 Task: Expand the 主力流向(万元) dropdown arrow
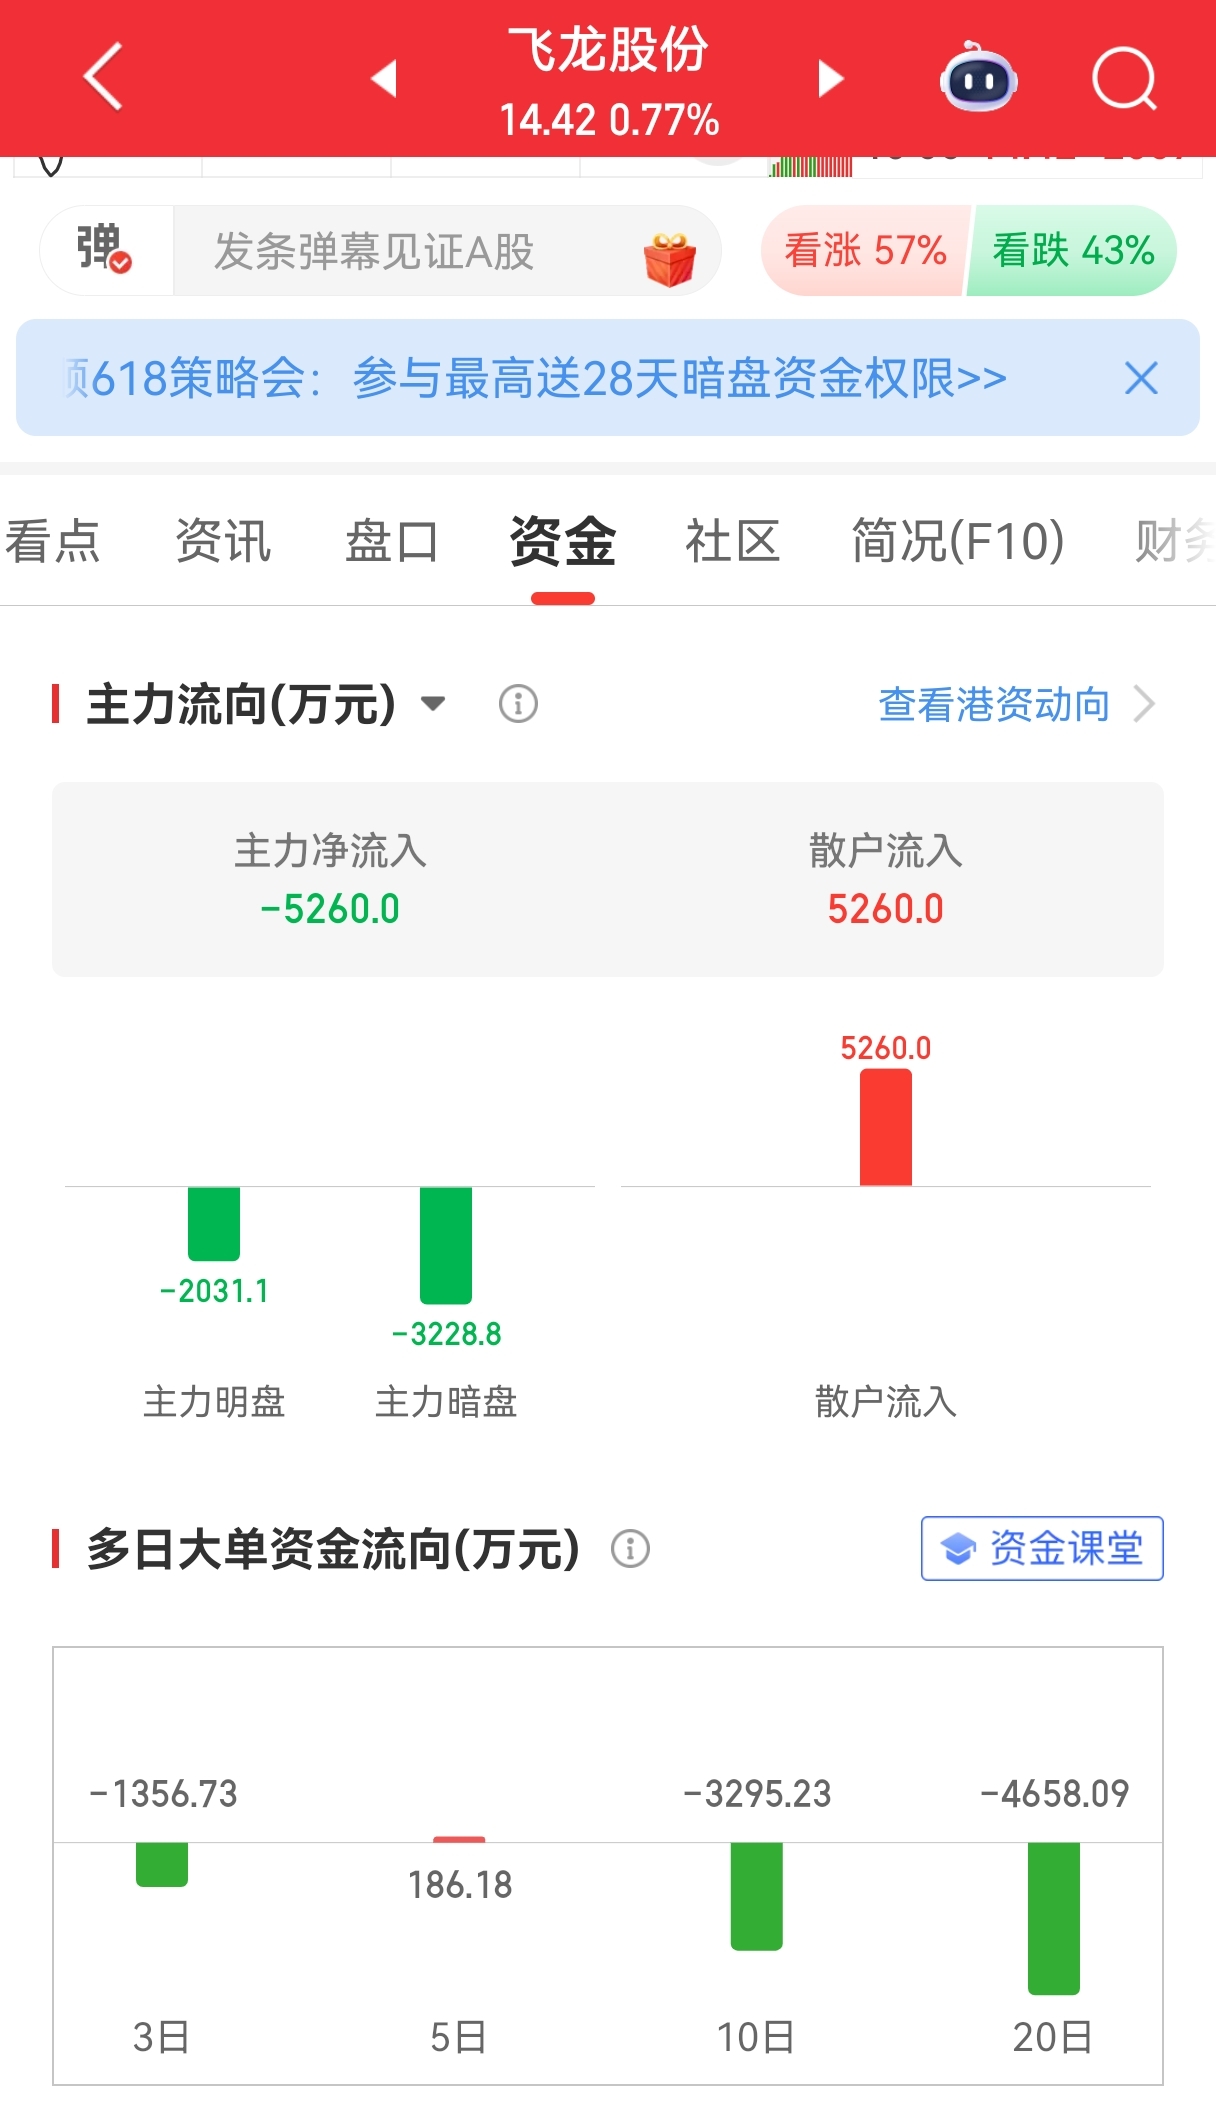(433, 703)
